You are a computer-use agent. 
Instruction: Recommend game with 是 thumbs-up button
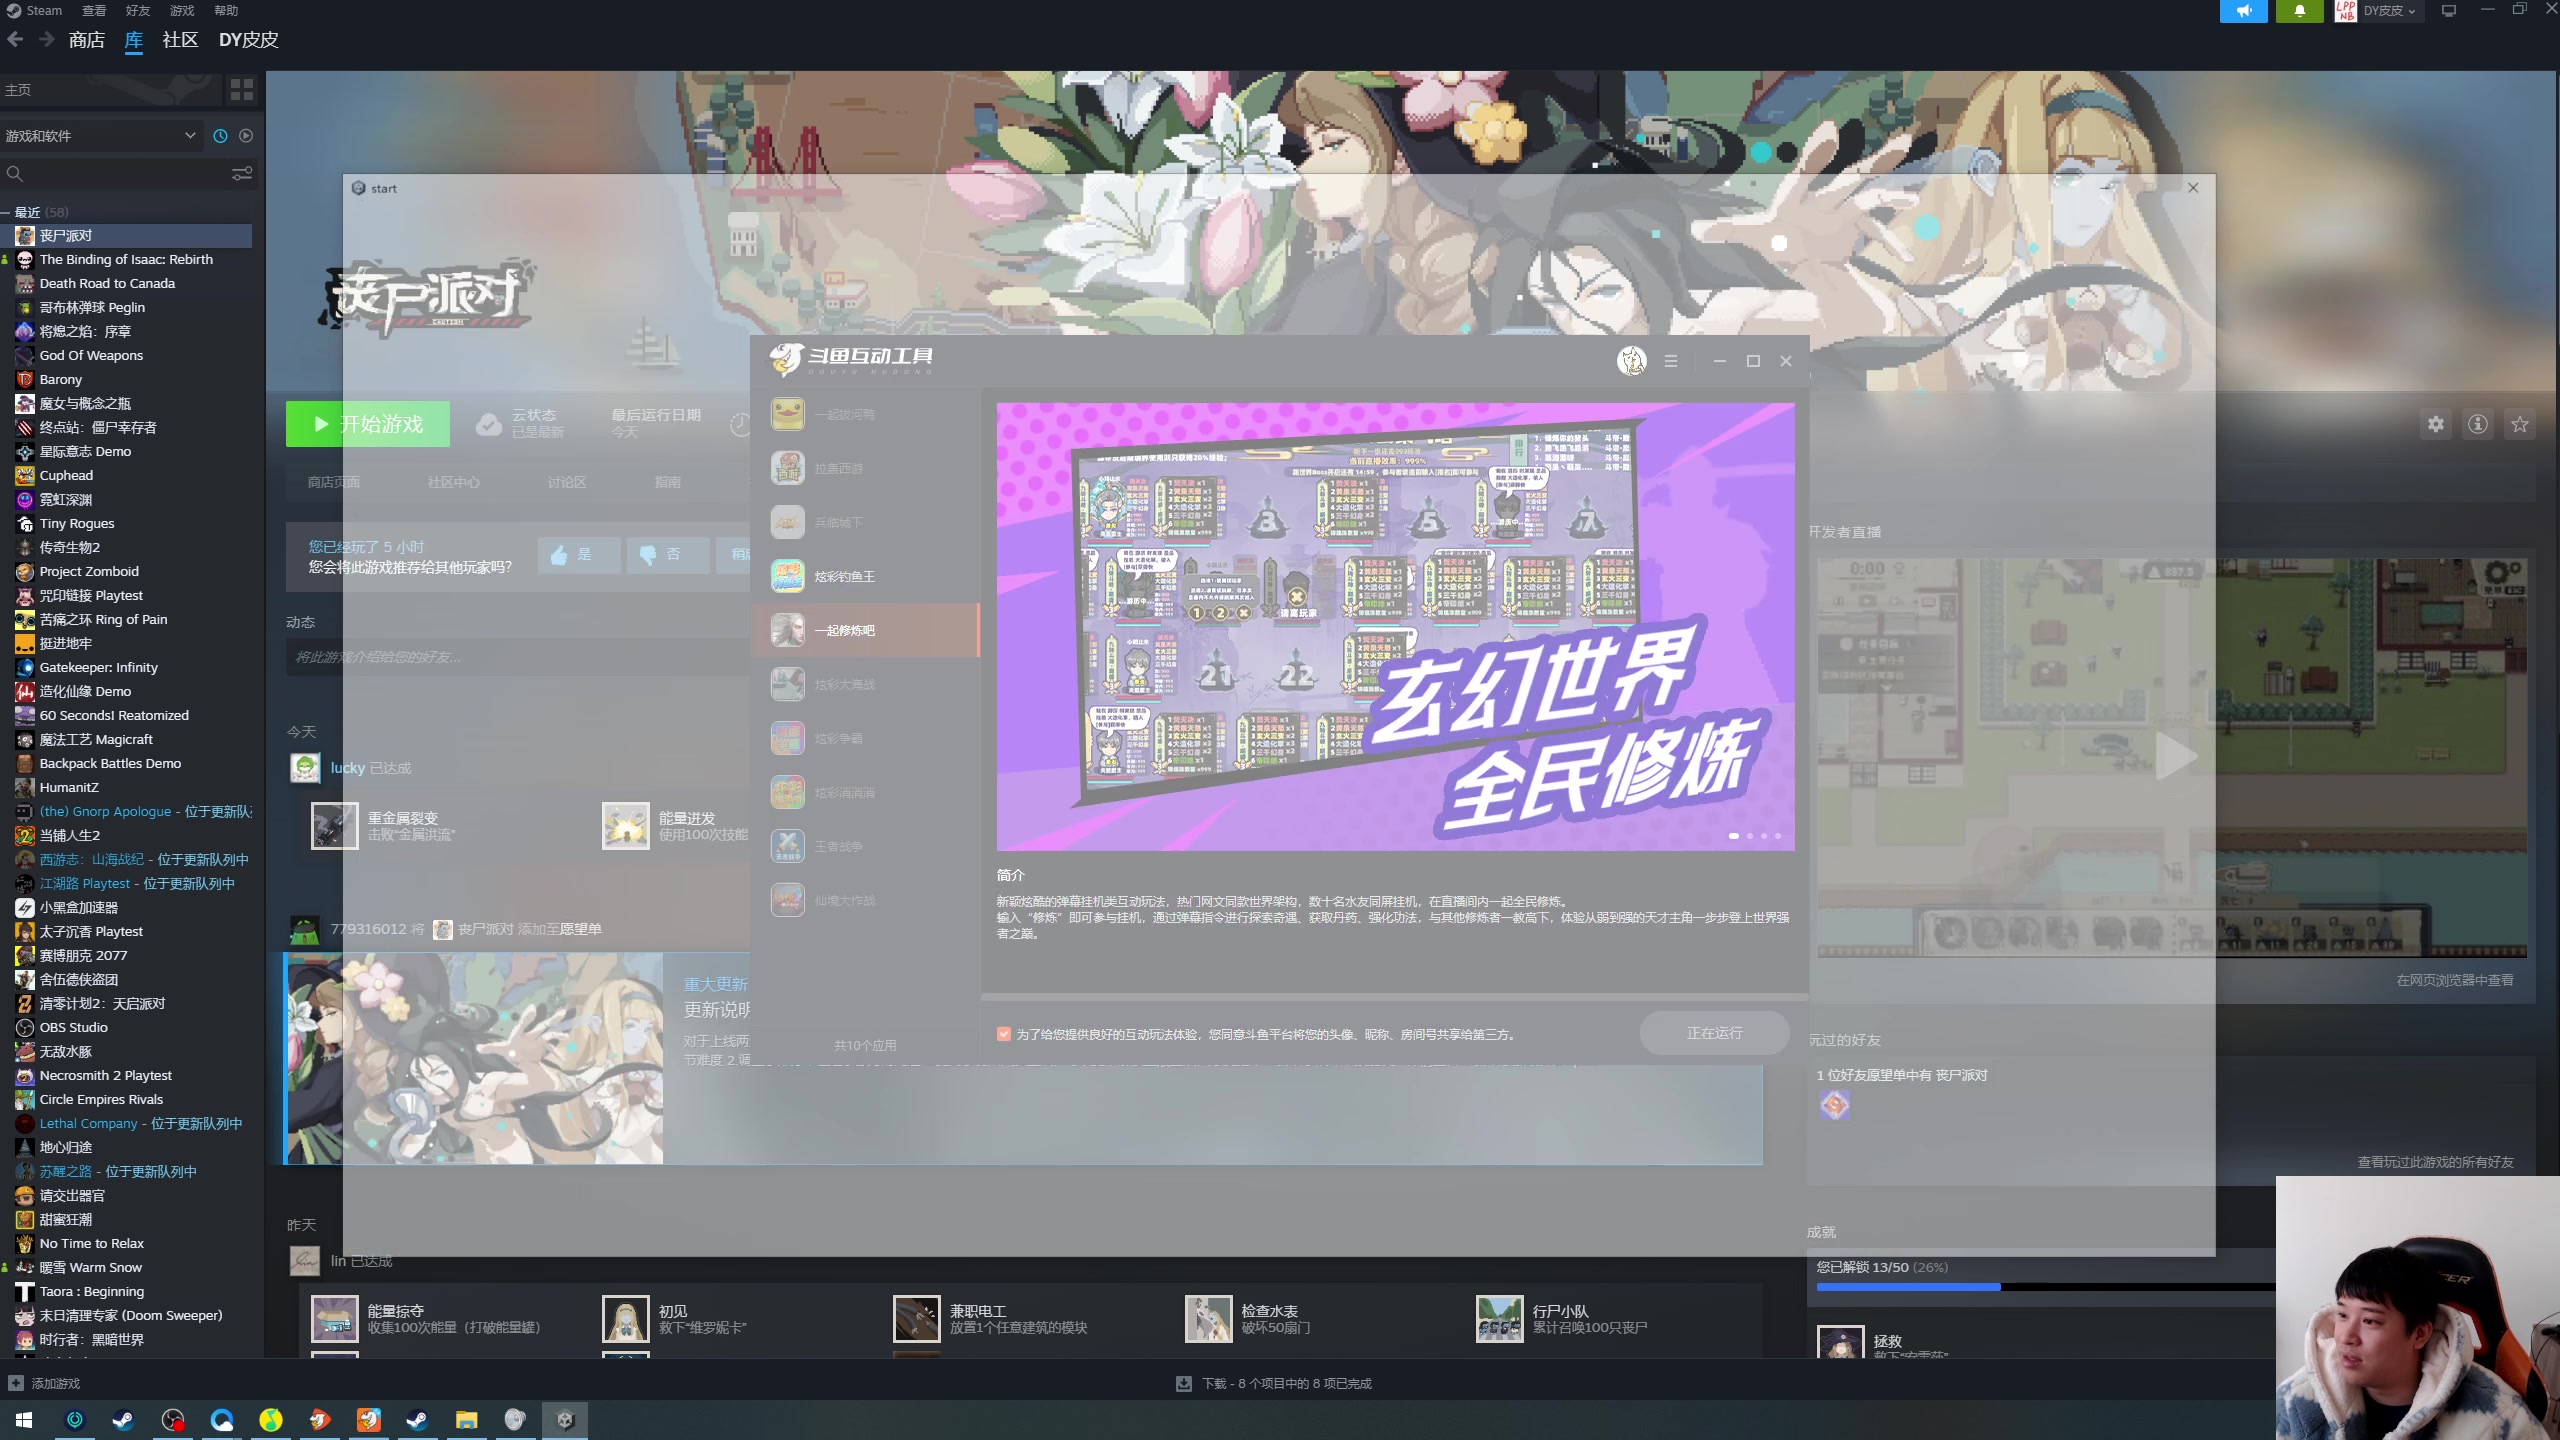click(x=579, y=555)
